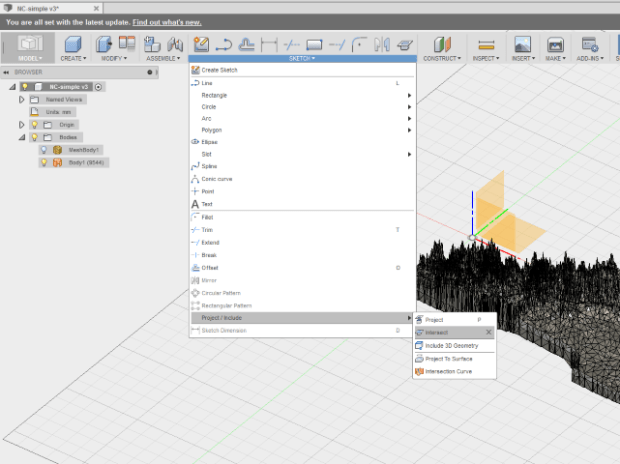Click the Mirror toolbar icon
The height and width of the screenshot is (464, 620).
click(x=382, y=44)
